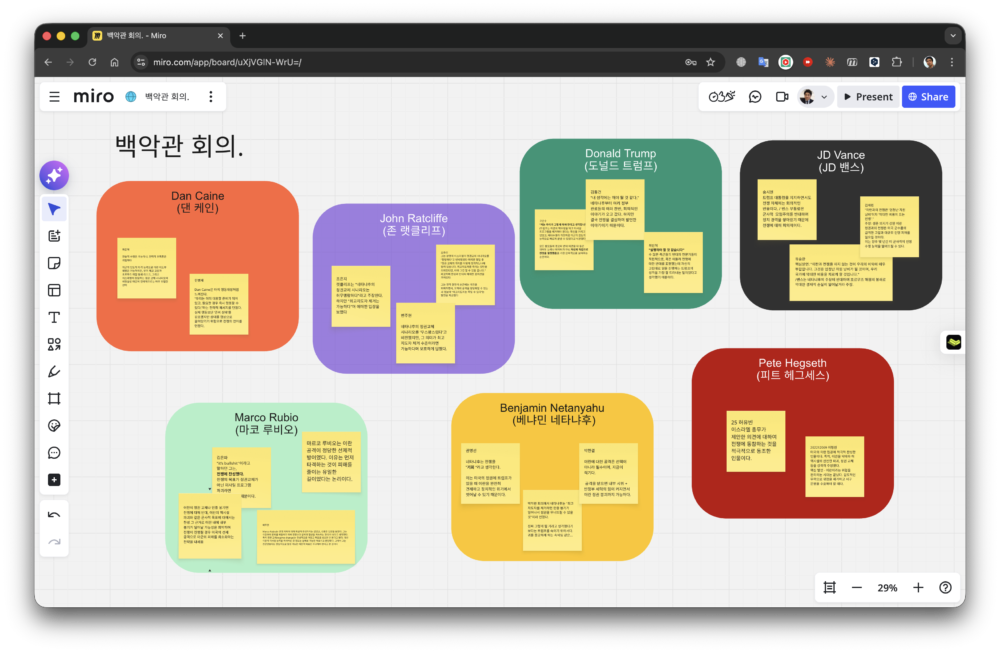
Task: Bookmark this page with star icon
Action: (x=711, y=62)
